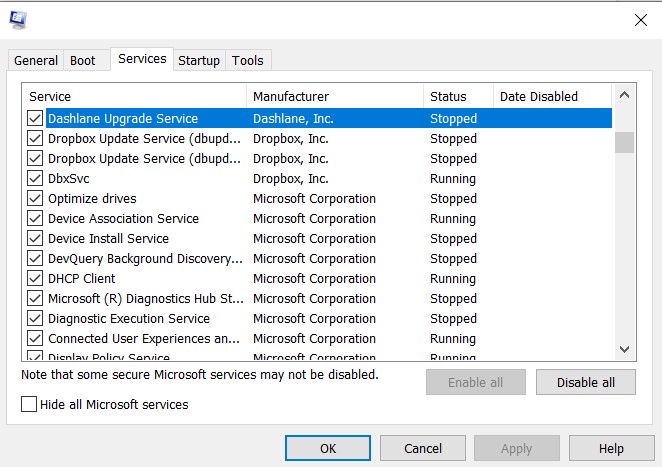Select the DHCP Client service name

pyautogui.click(x=81, y=279)
